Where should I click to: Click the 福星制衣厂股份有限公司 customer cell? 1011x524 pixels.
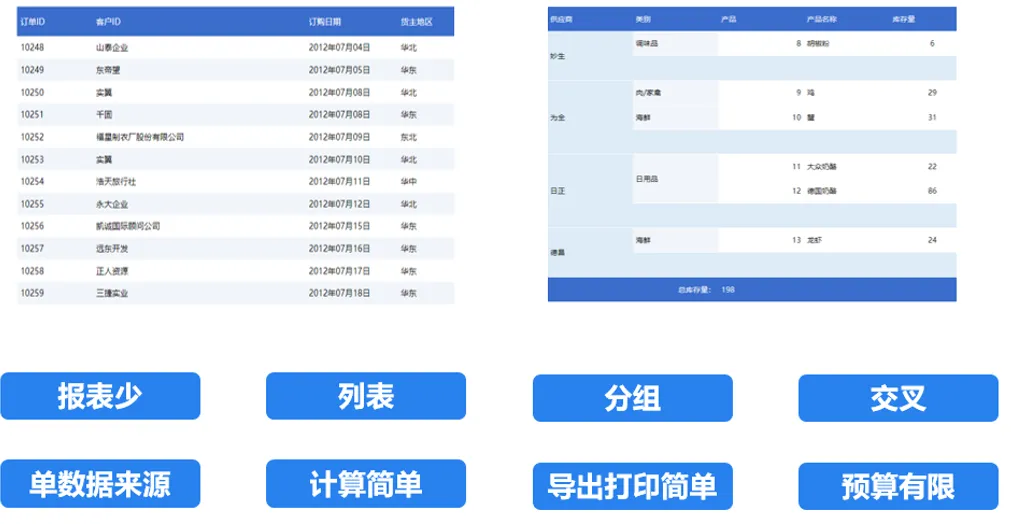(x=140, y=137)
